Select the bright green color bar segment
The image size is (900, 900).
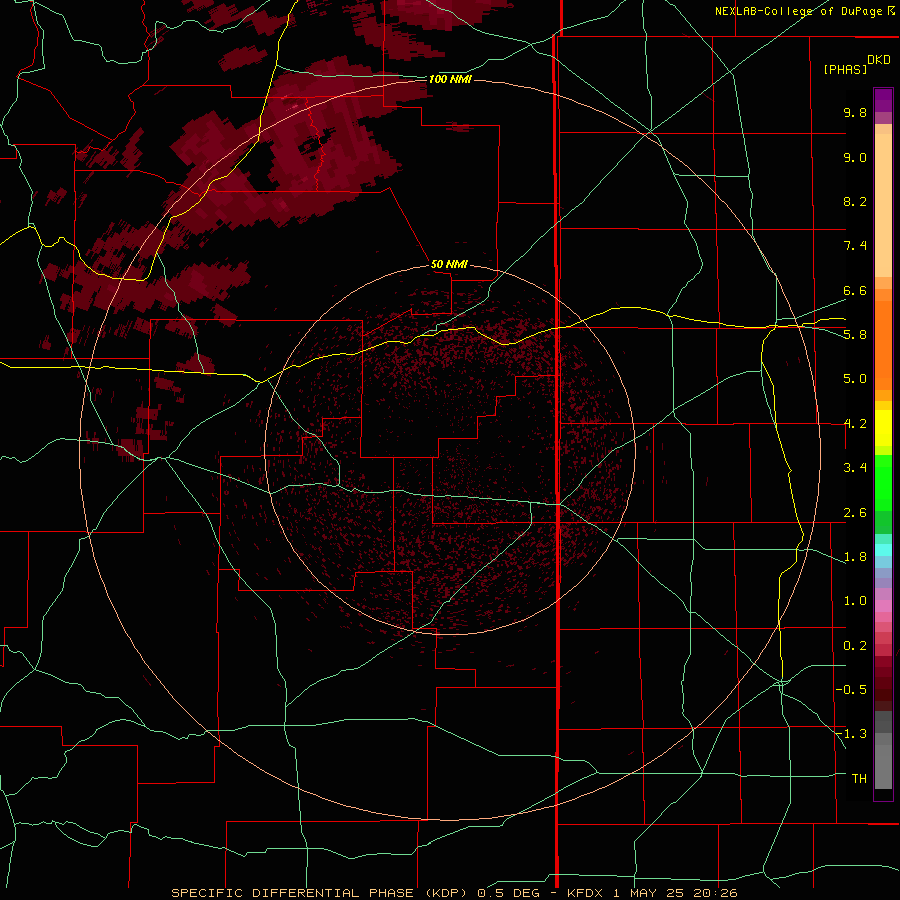883,483
